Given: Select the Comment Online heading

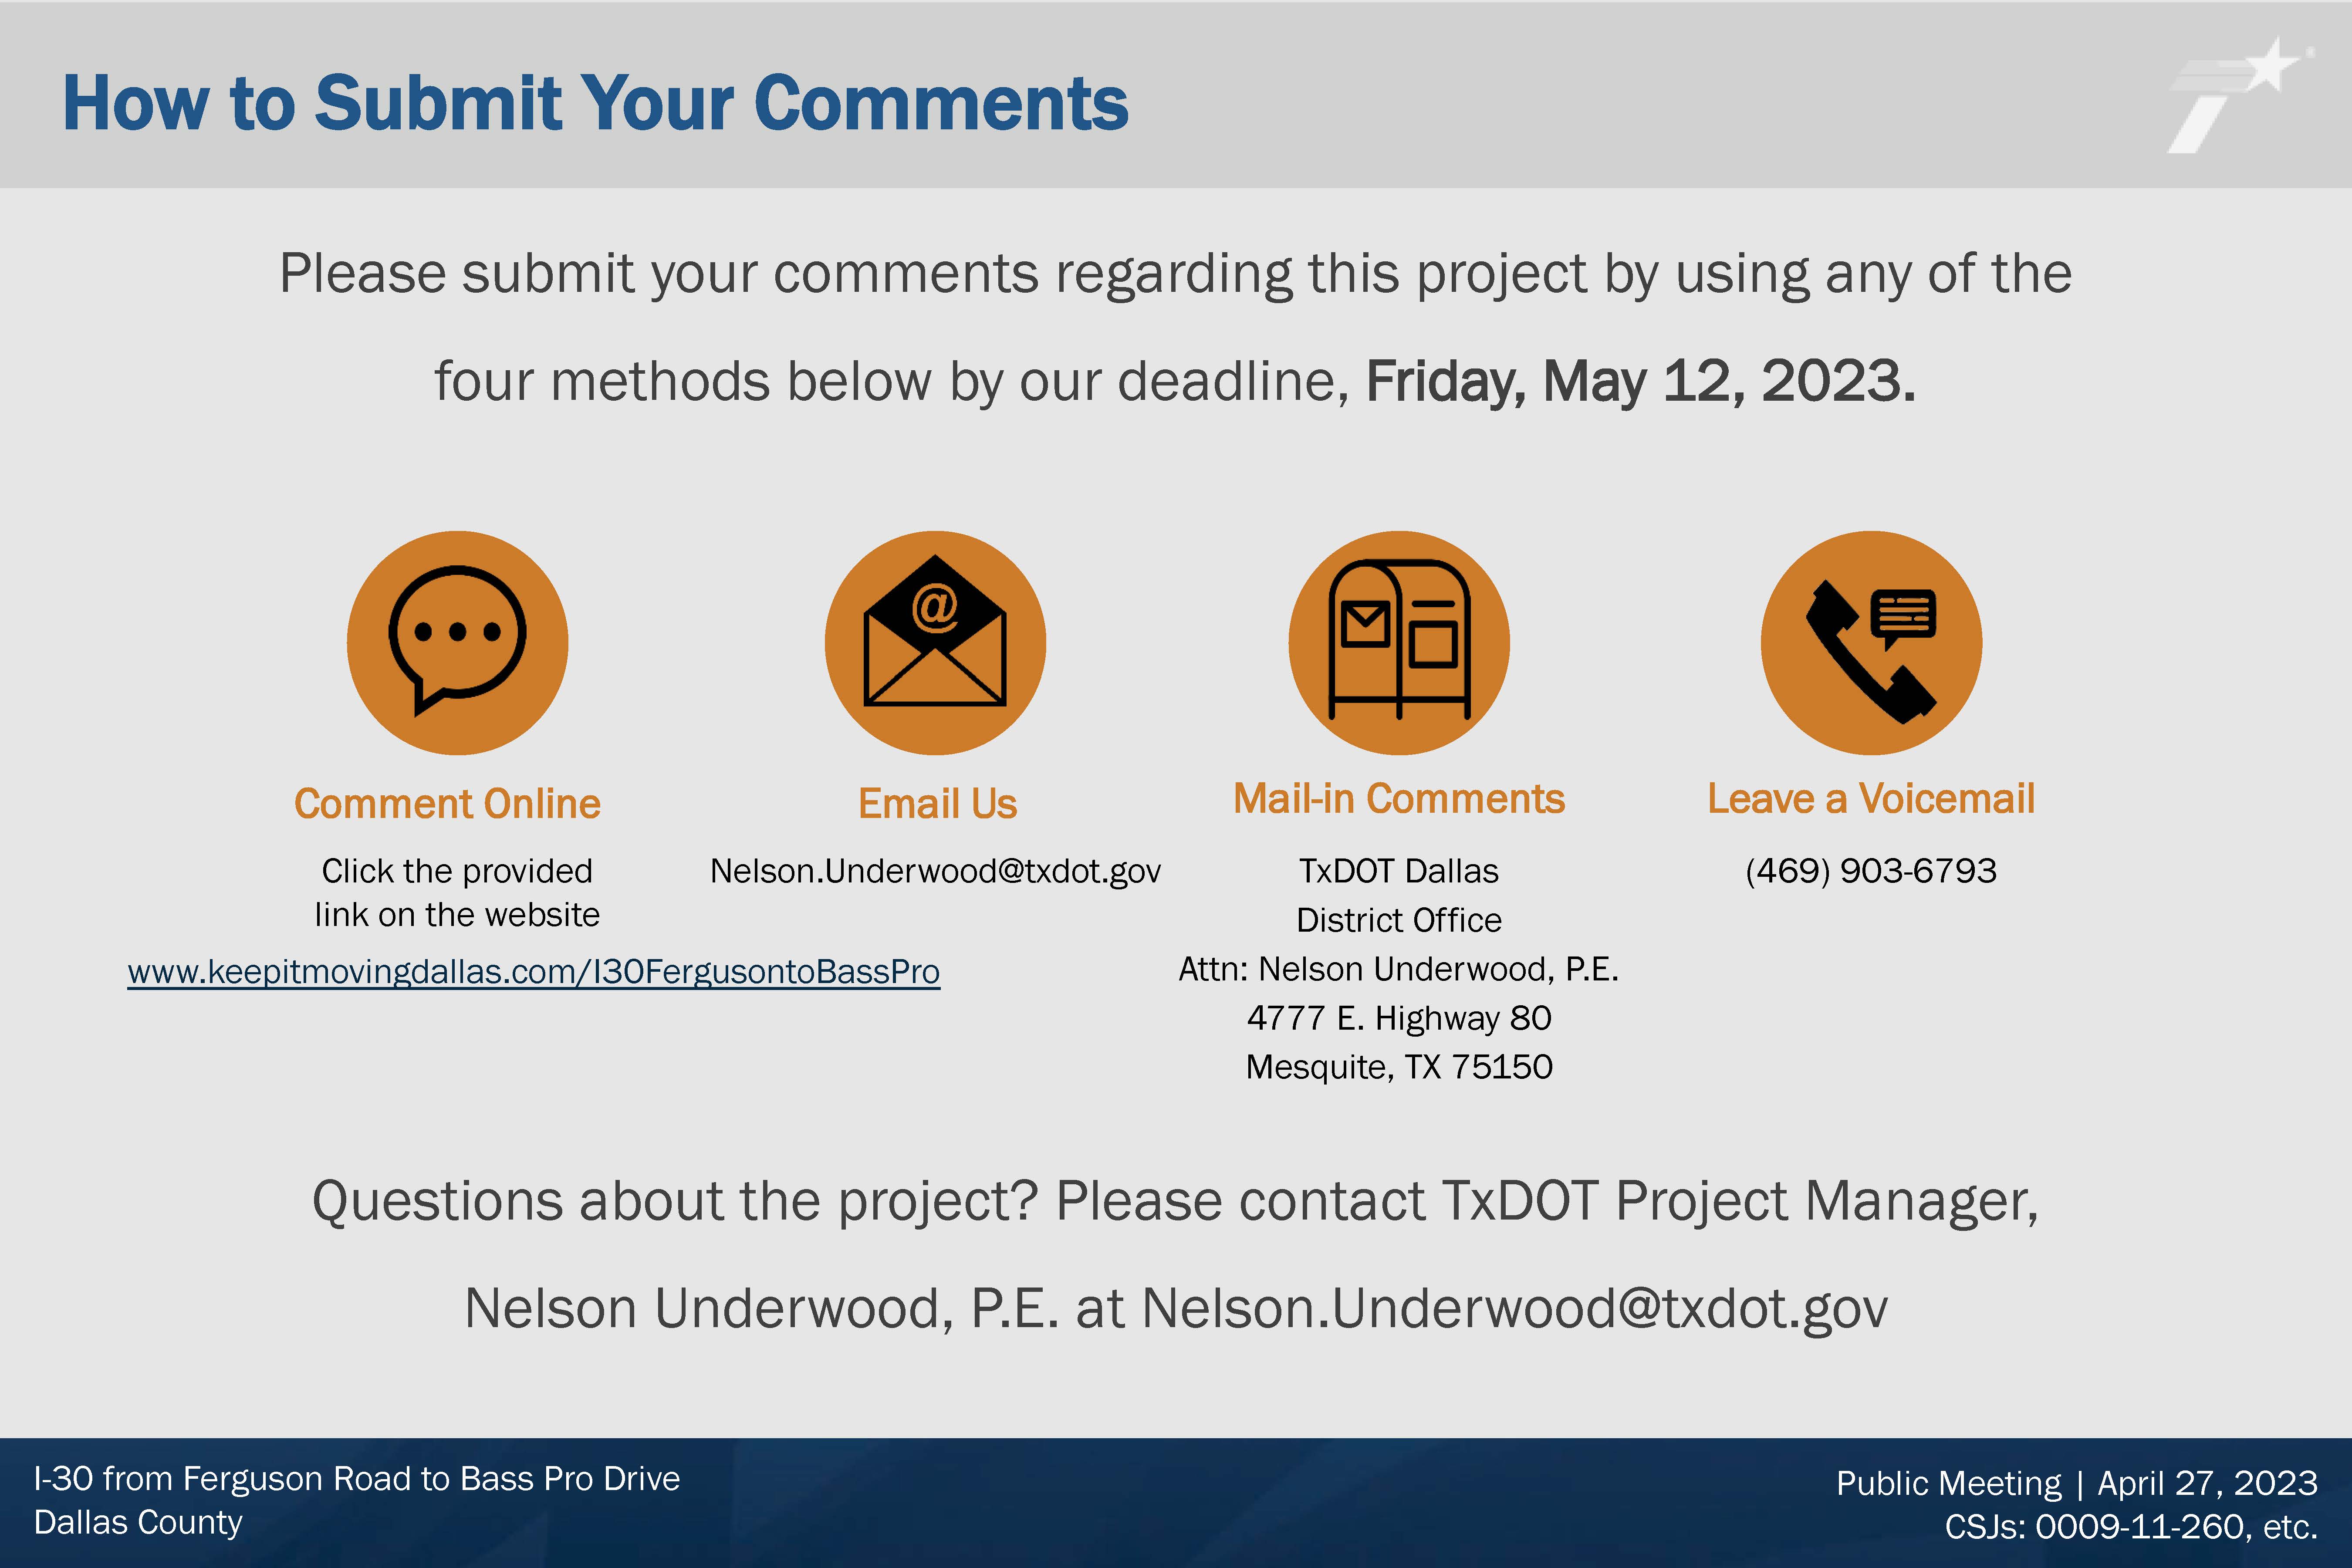Looking at the screenshot, I should point(447,804).
